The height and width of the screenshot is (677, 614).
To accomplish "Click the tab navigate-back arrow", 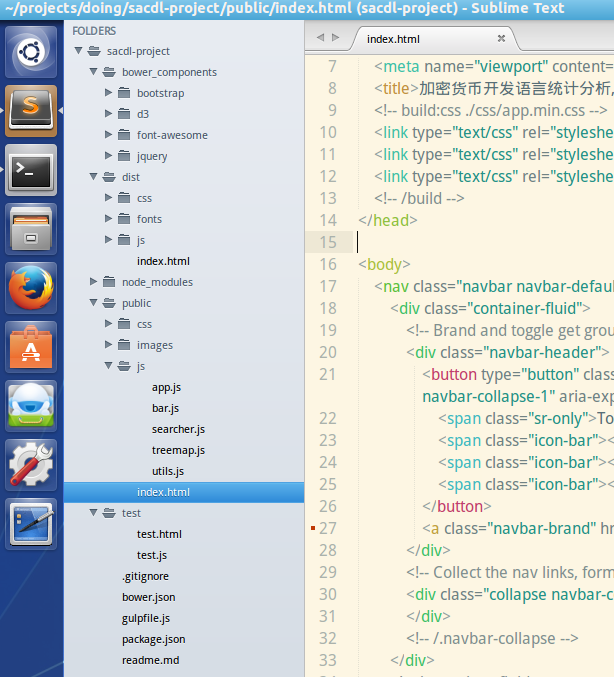I will (321, 37).
